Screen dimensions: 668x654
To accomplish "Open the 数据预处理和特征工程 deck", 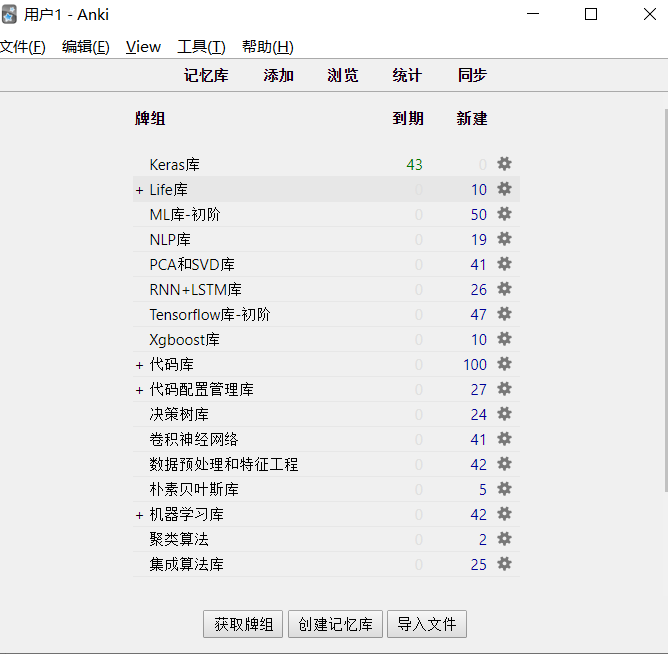I will click(x=224, y=465).
